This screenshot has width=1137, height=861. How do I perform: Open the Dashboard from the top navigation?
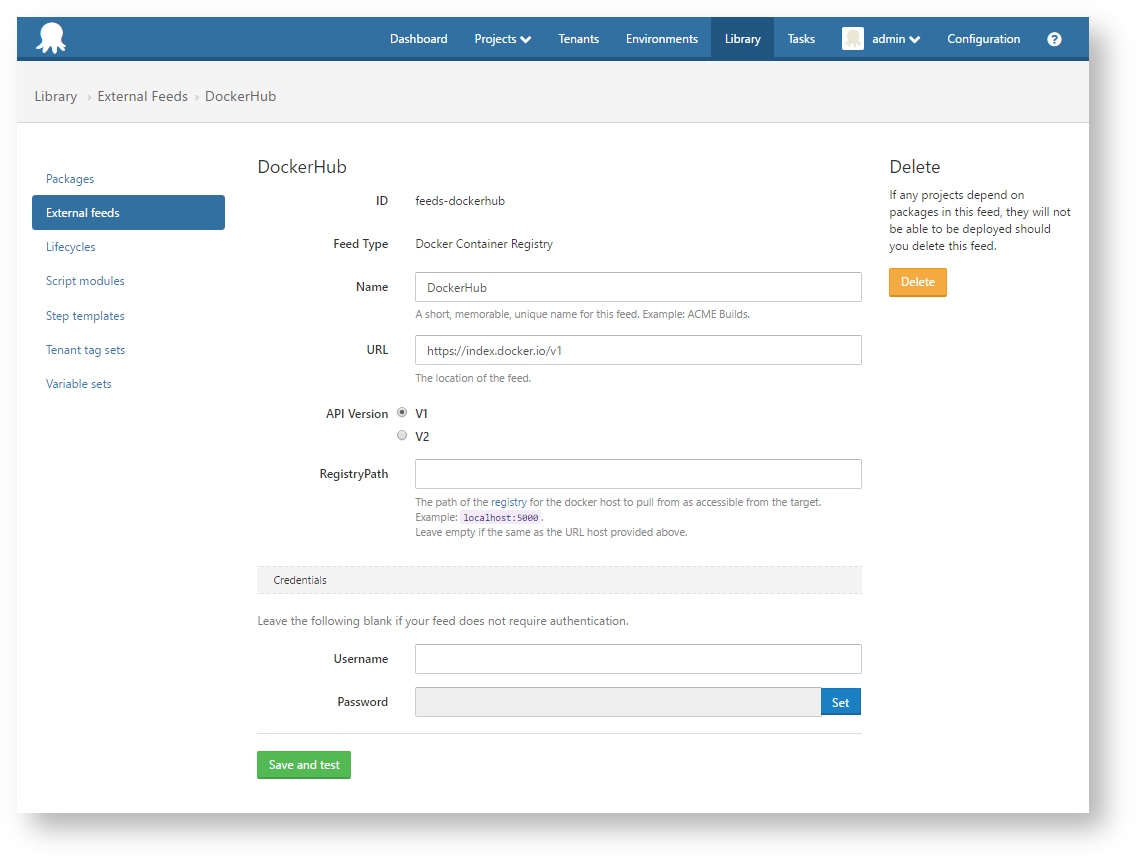pos(418,38)
